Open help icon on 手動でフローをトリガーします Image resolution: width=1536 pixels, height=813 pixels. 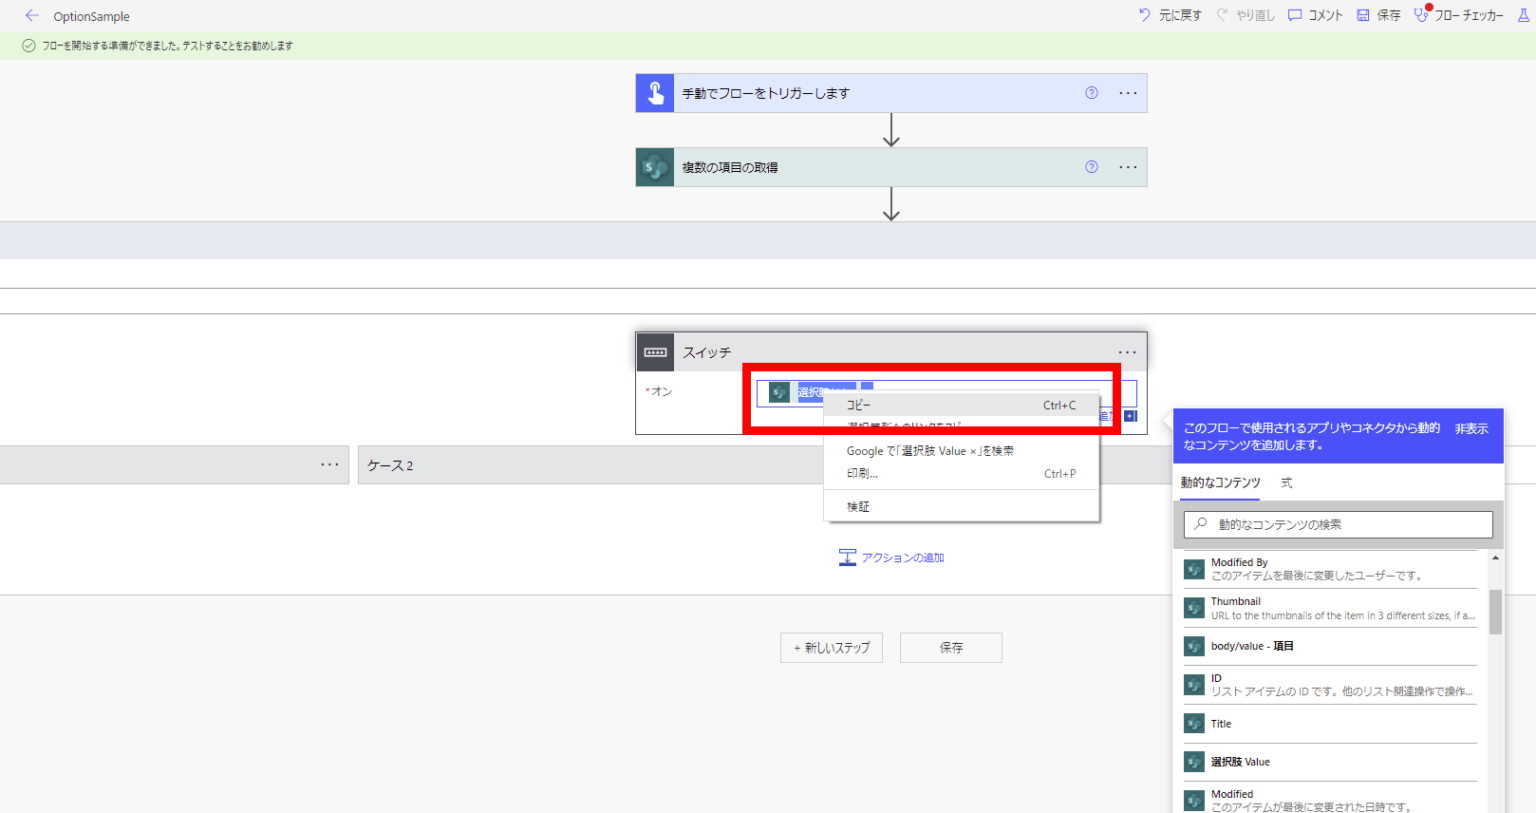(1091, 93)
